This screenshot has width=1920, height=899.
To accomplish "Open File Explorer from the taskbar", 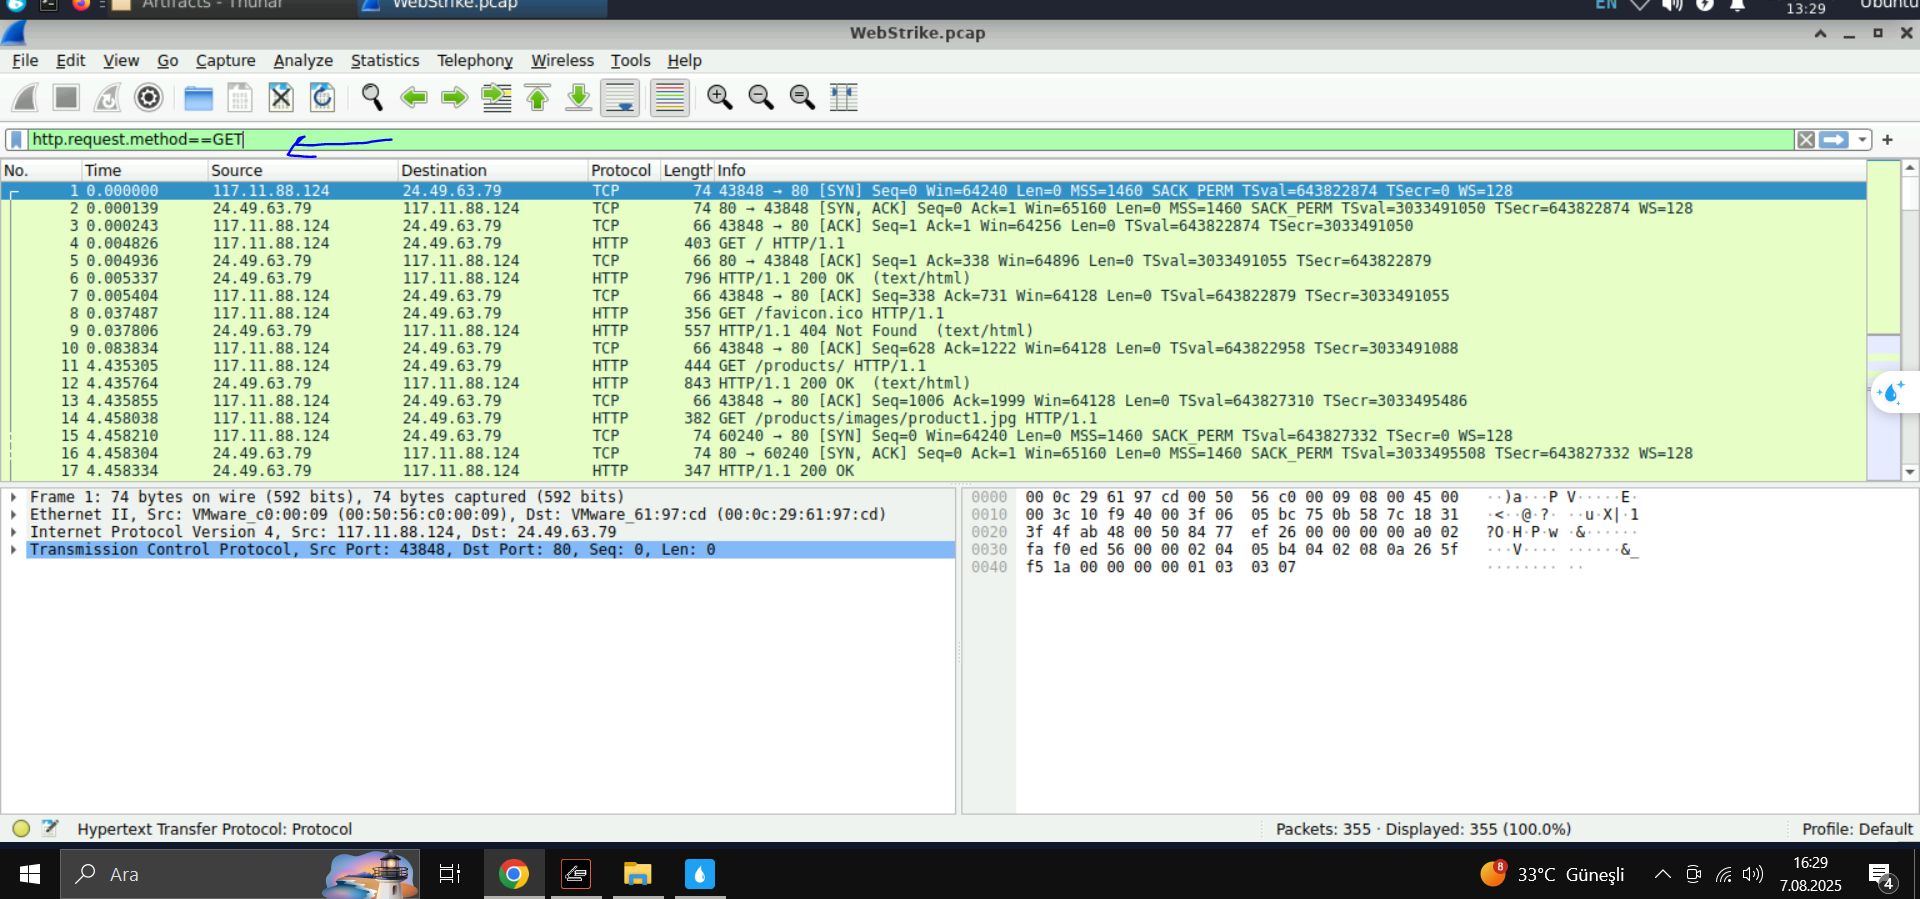I will pos(637,875).
